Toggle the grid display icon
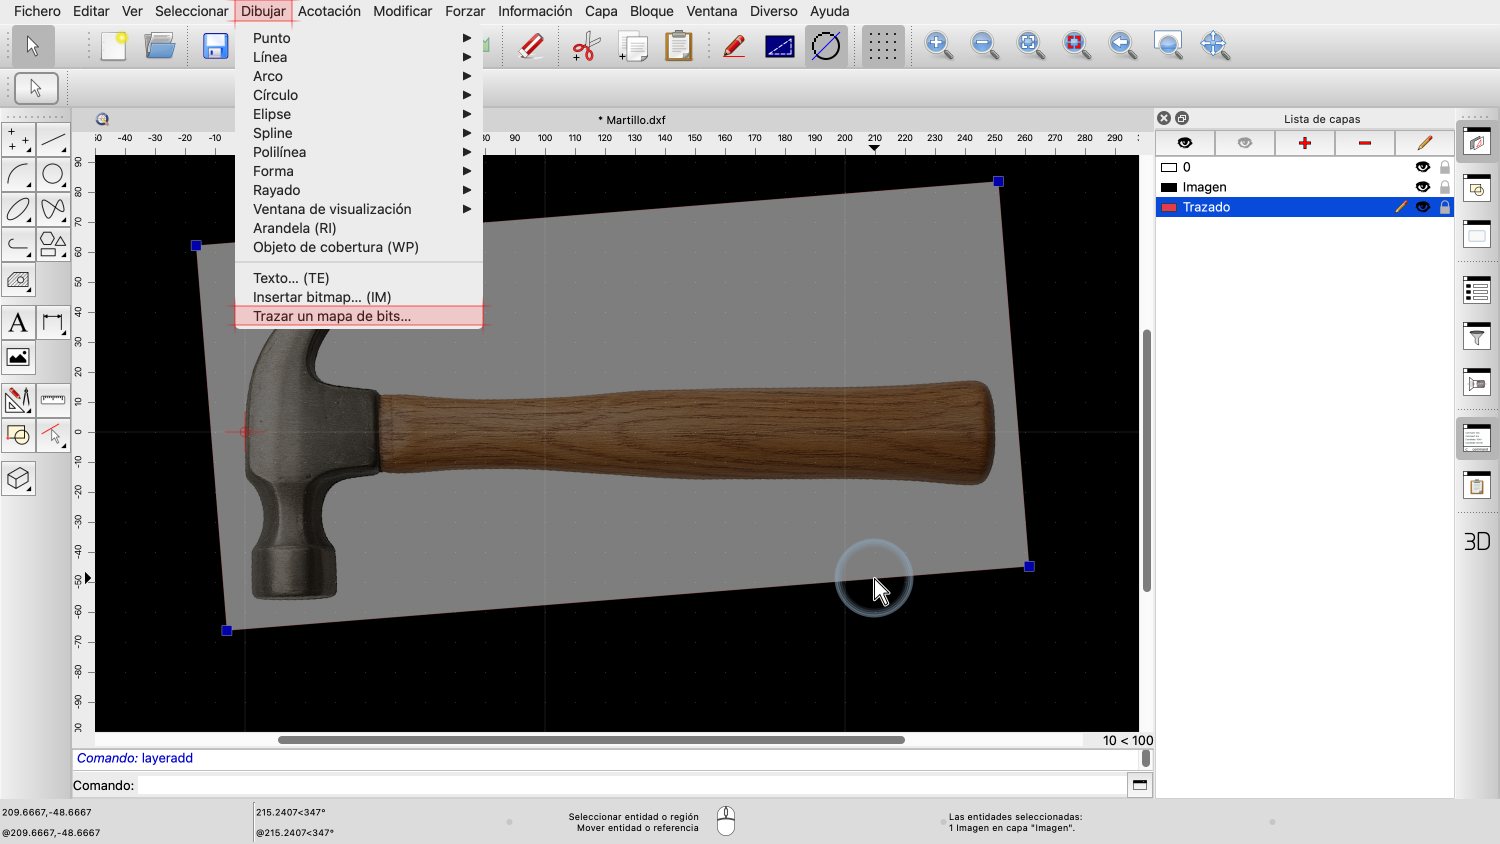The height and width of the screenshot is (844, 1500). pyautogui.click(x=882, y=46)
